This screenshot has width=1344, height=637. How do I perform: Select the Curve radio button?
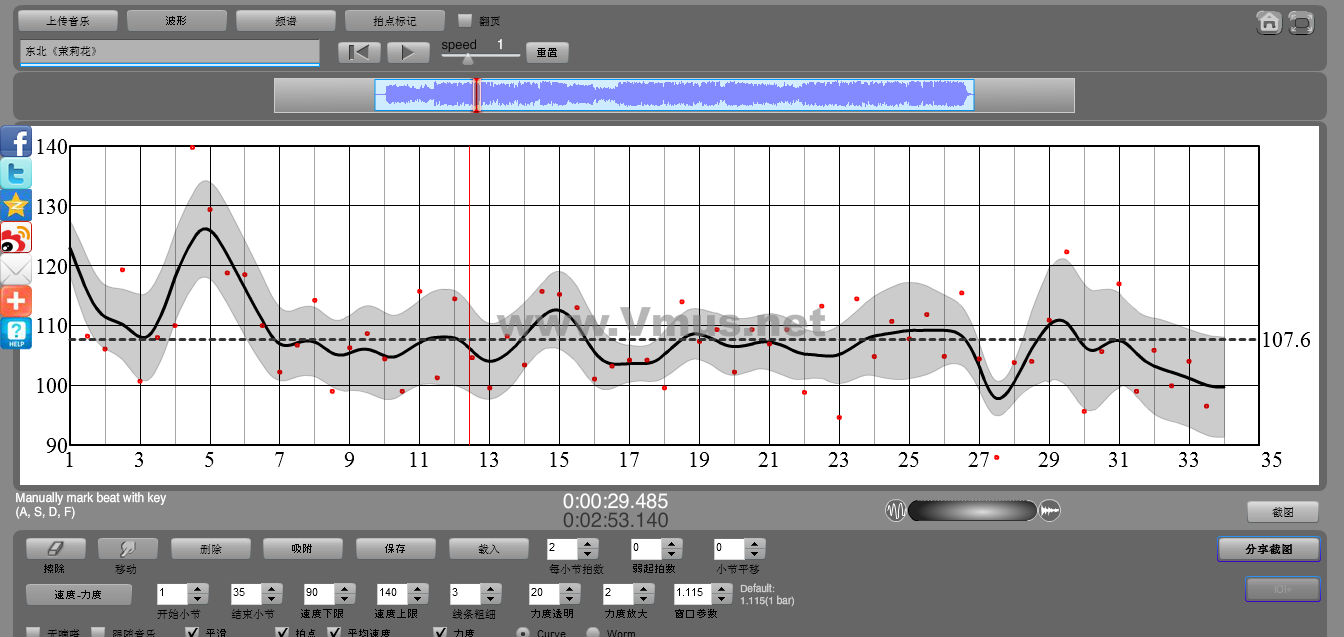(x=522, y=633)
